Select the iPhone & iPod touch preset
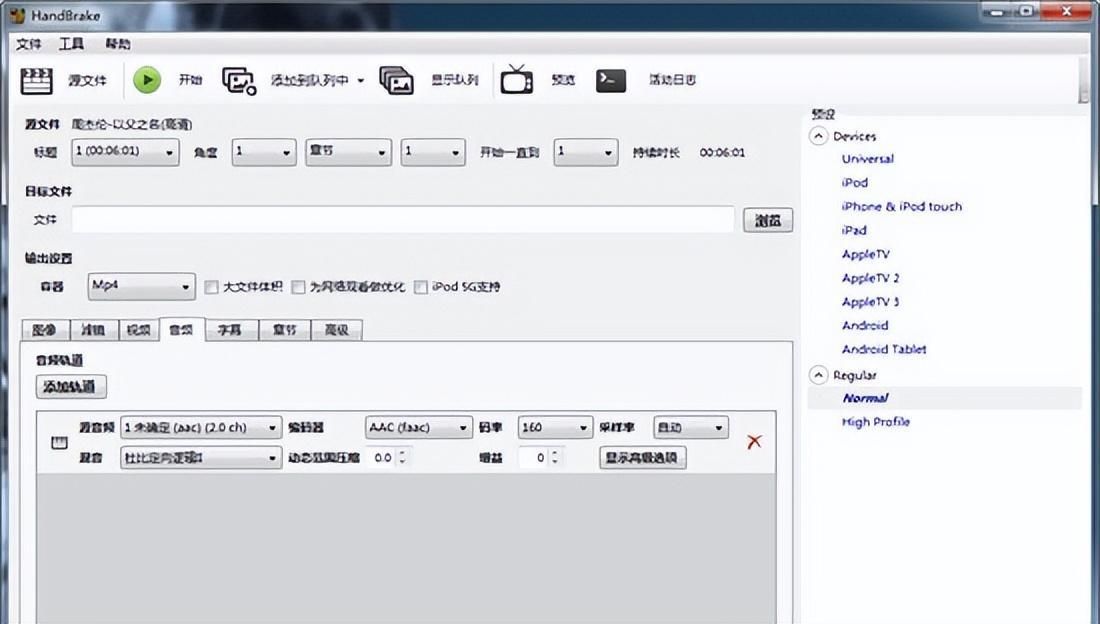The width and height of the screenshot is (1100, 624). coord(901,206)
